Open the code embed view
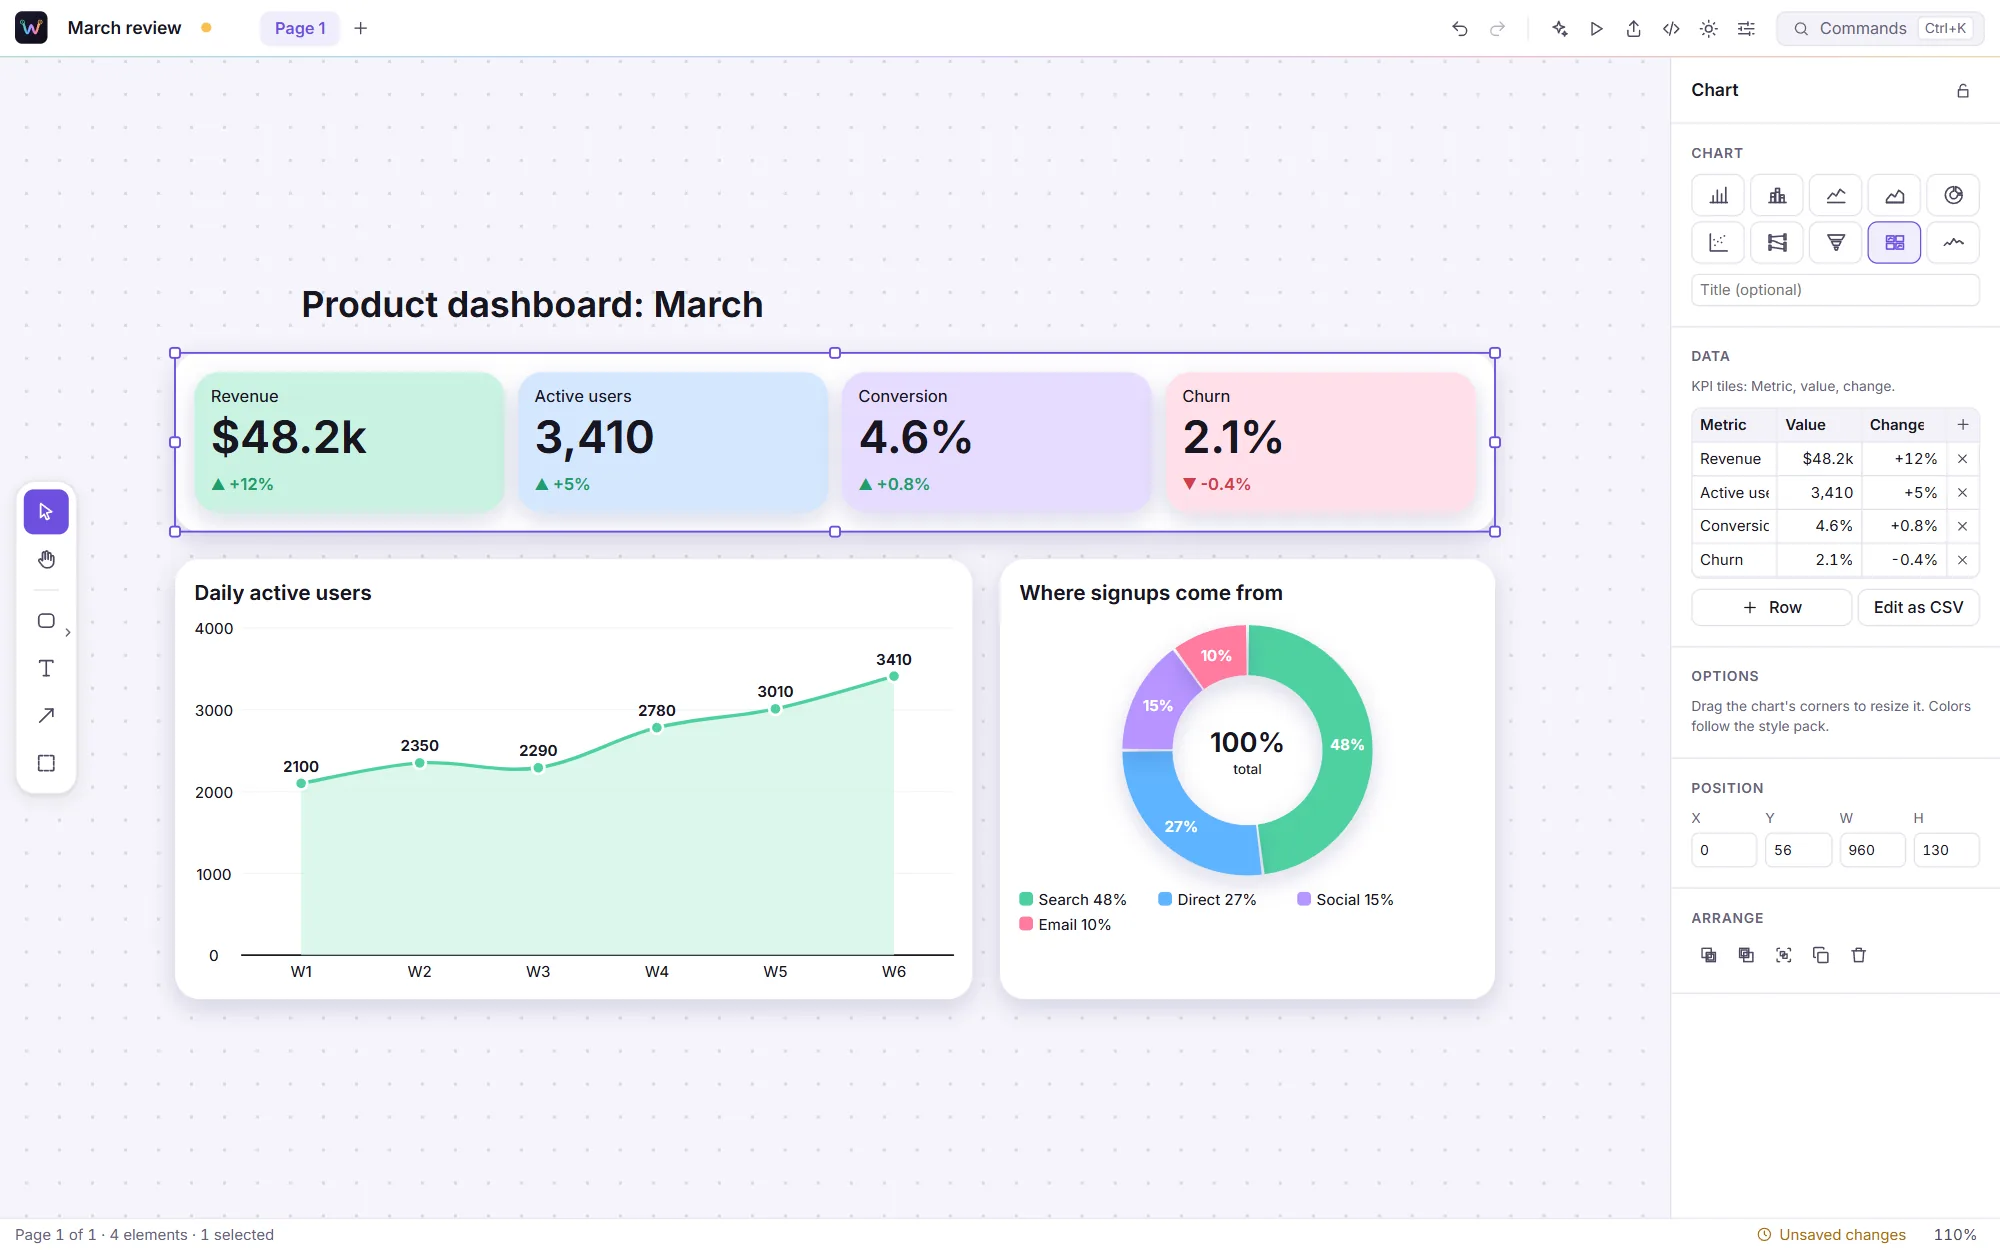This screenshot has height=1250, width=2000. (1671, 29)
